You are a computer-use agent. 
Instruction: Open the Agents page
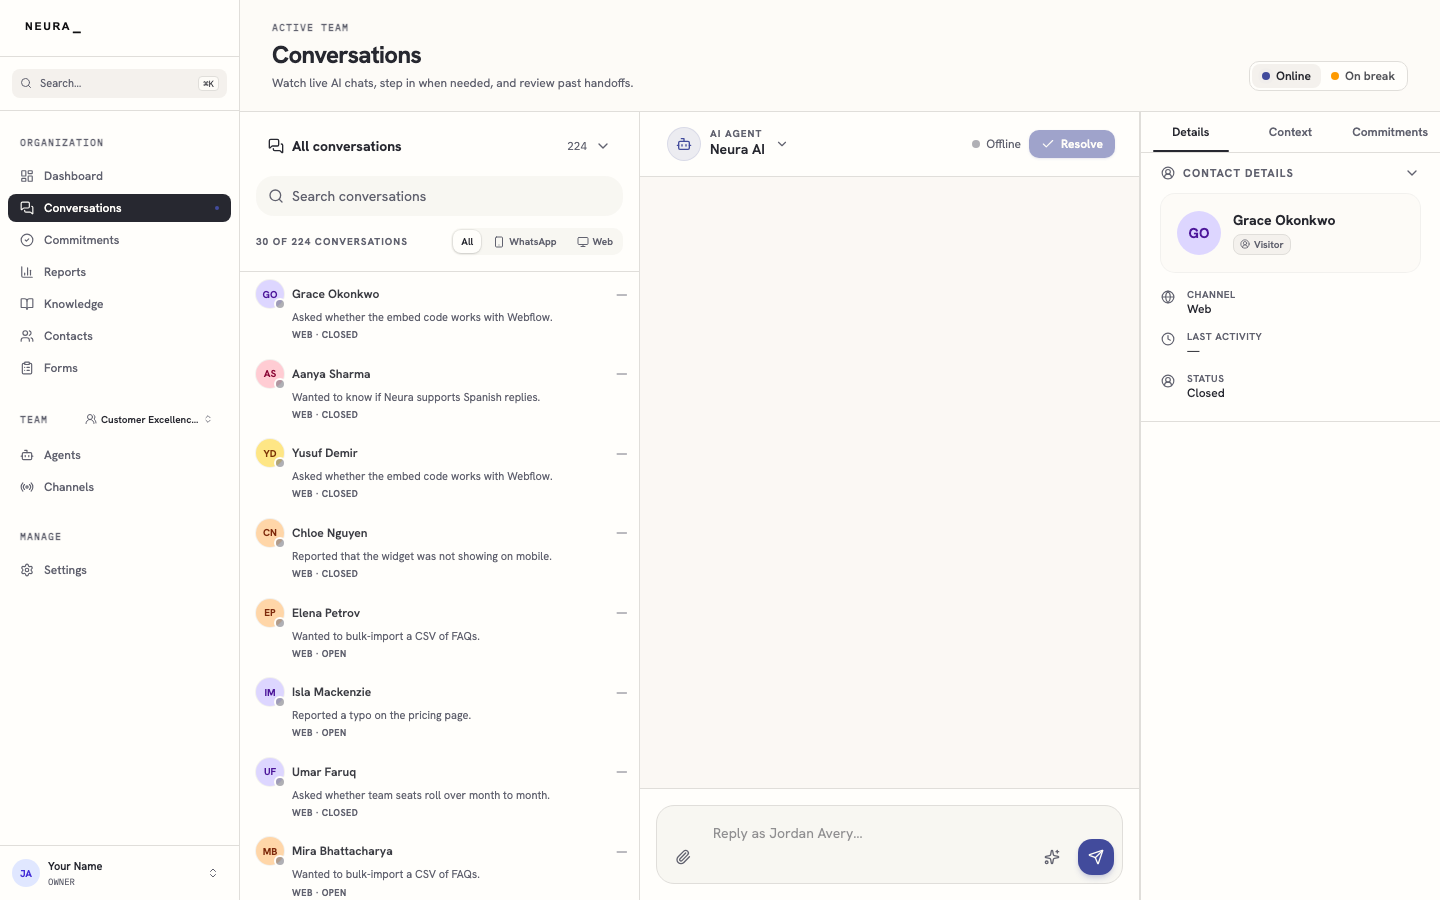[120, 455]
